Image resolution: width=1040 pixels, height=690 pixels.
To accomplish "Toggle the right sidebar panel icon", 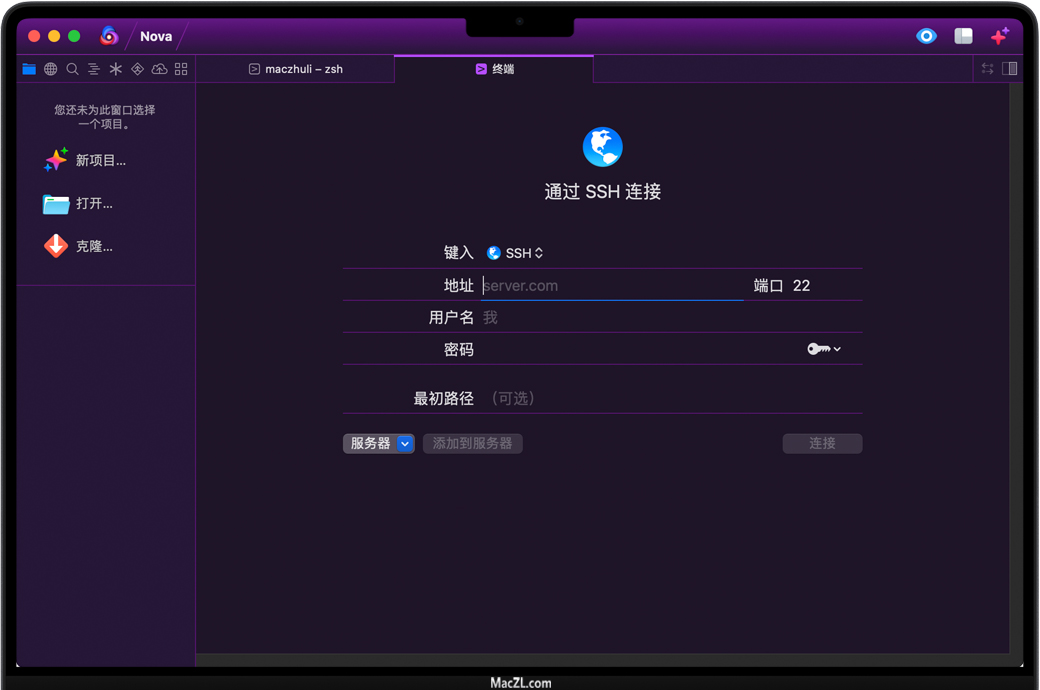I will [1010, 69].
